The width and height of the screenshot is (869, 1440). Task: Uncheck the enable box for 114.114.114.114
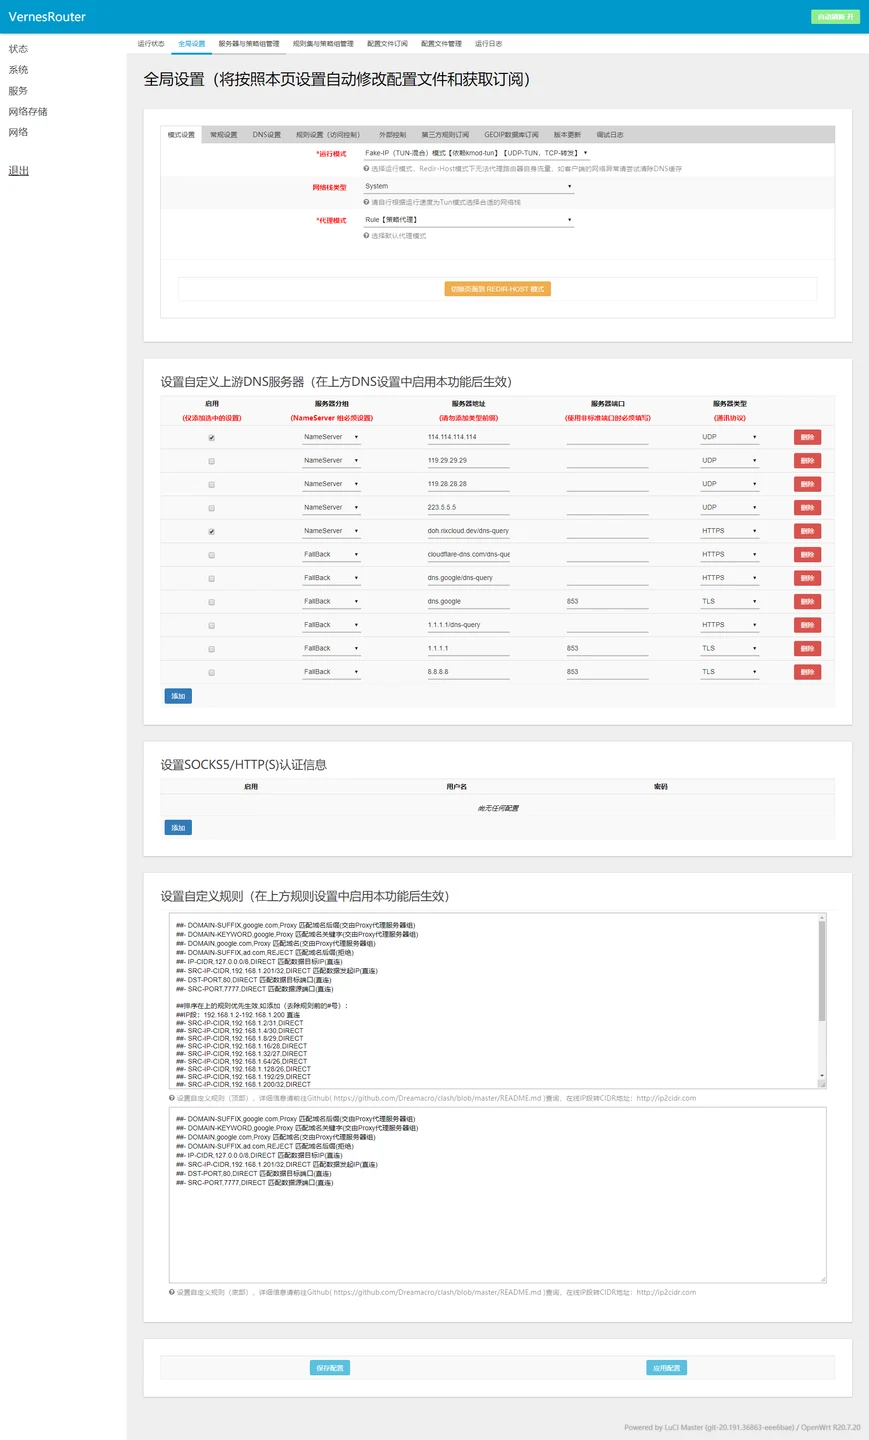point(211,438)
